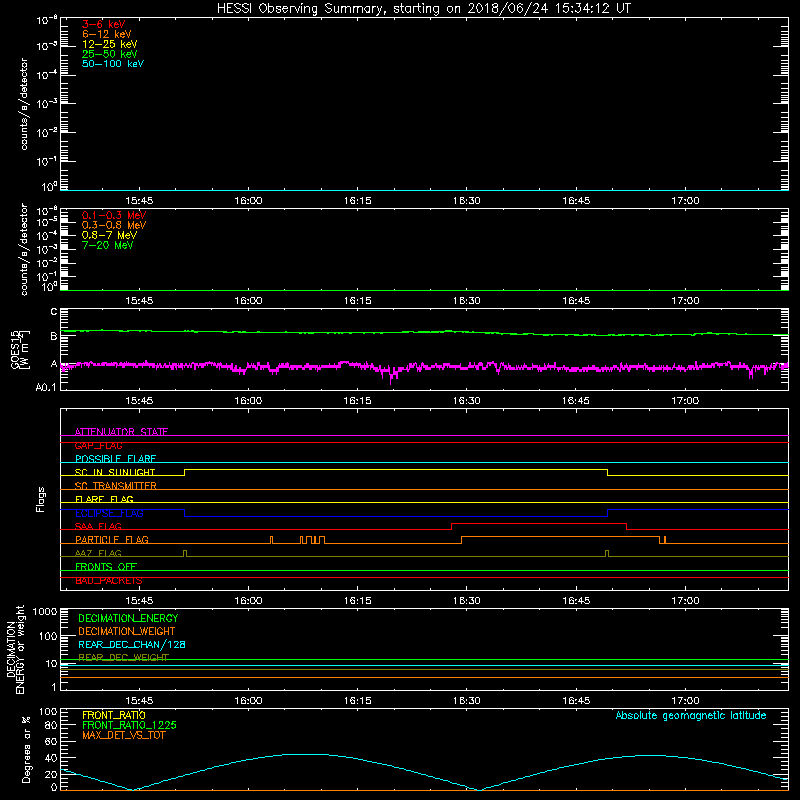The image size is (800, 800).
Task: Click the POSSIBLE_FLARE flag label
Action: (x=115, y=459)
